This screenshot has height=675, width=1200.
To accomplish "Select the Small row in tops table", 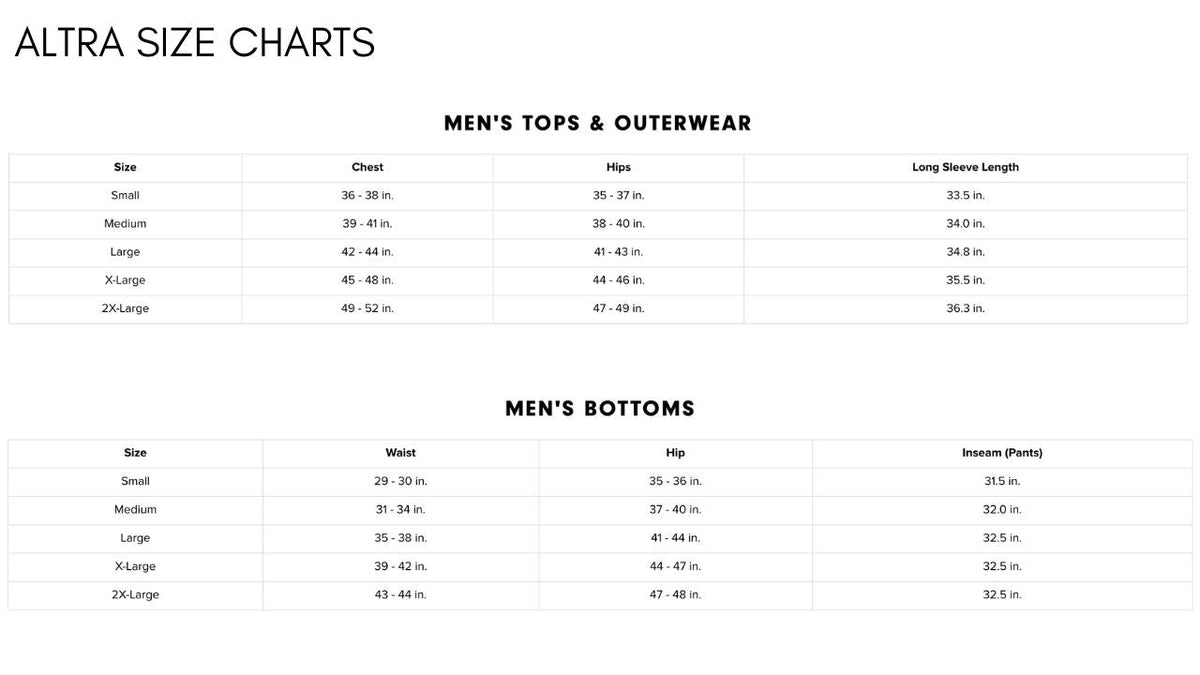I will (x=598, y=196).
